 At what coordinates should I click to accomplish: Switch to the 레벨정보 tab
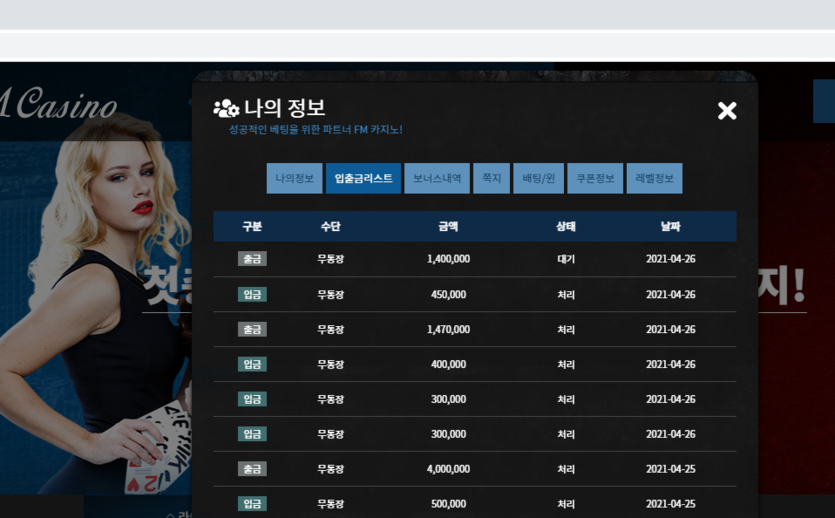click(x=654, y=178)
